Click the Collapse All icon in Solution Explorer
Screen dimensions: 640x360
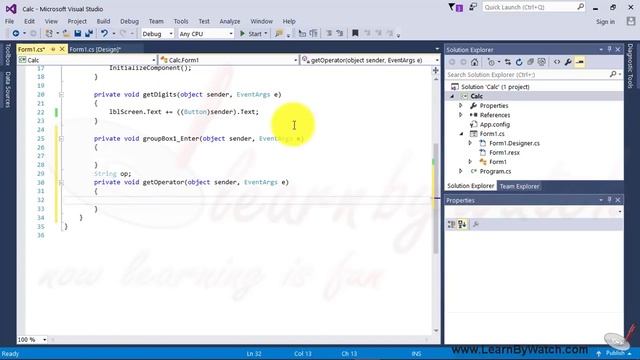pos(530,62)
